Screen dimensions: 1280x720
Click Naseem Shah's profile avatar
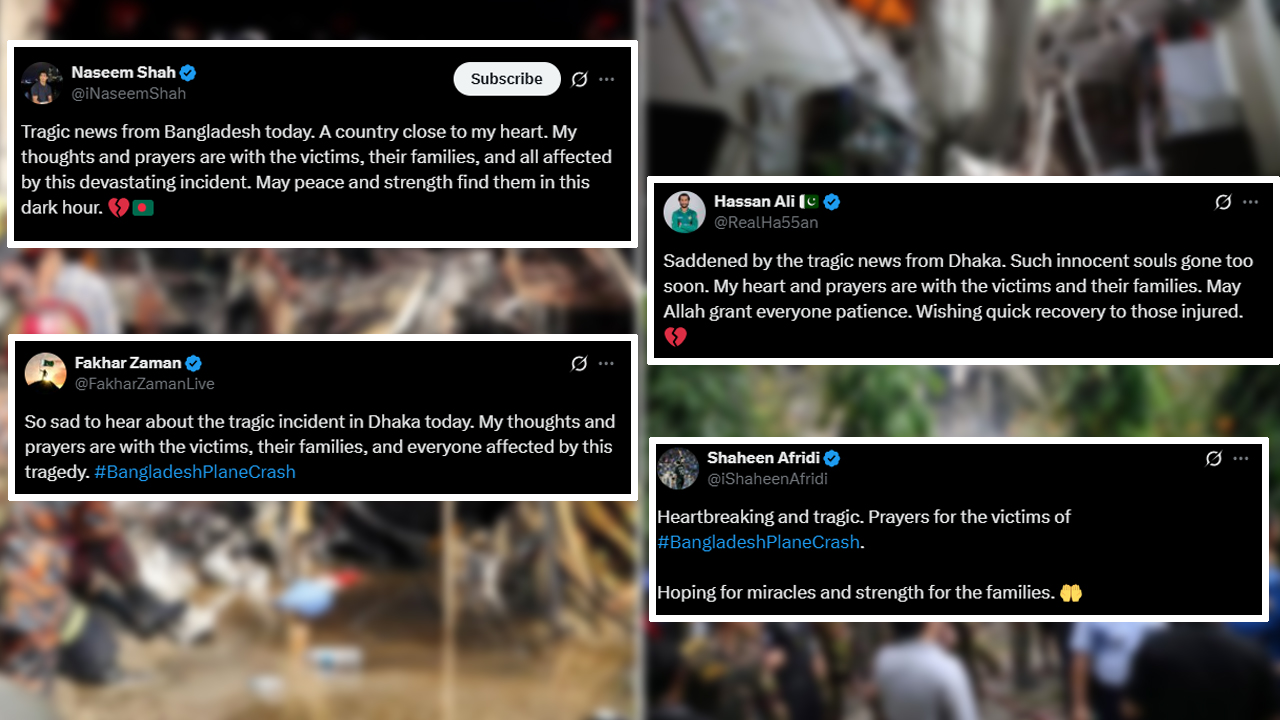[42, 83]
